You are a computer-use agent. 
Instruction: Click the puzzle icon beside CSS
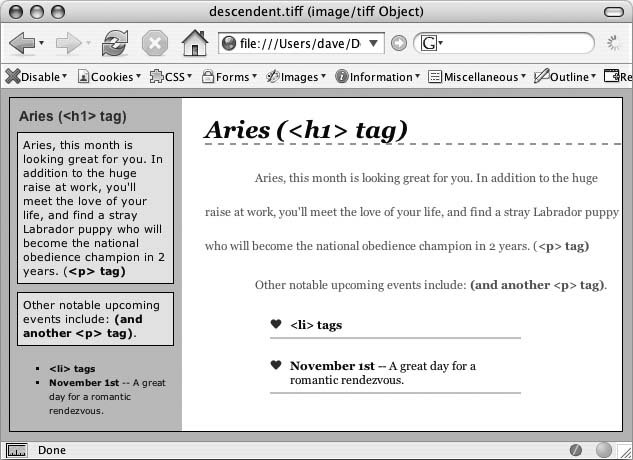[156, 76]
